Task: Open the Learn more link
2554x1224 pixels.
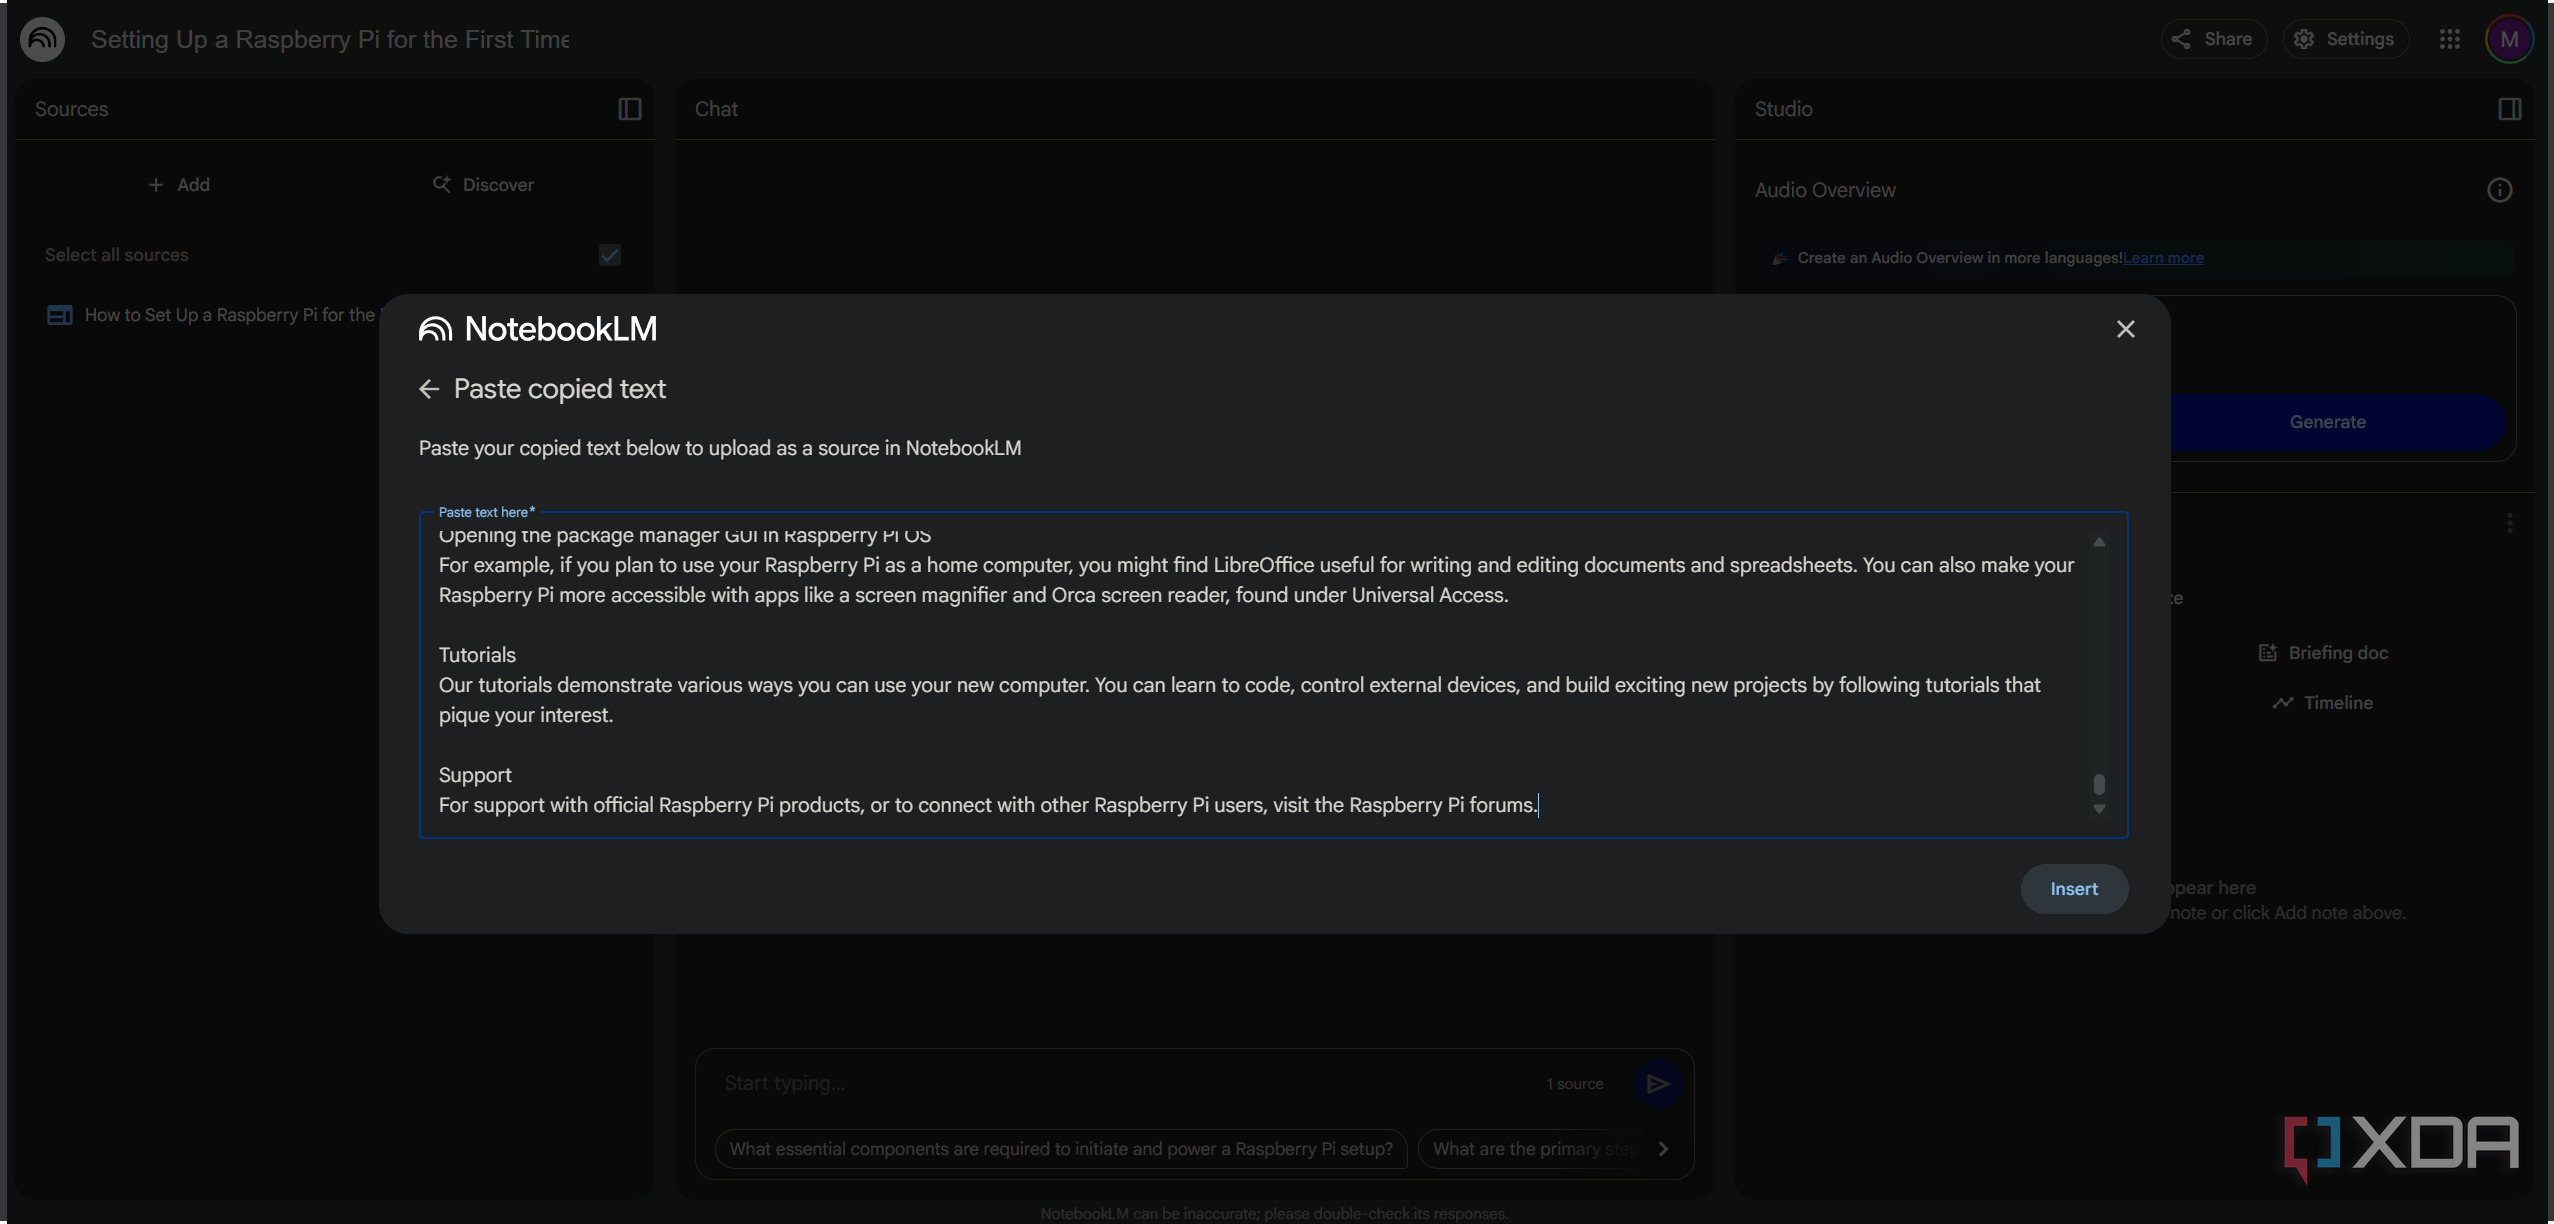Action: (x=2163, y=258)
